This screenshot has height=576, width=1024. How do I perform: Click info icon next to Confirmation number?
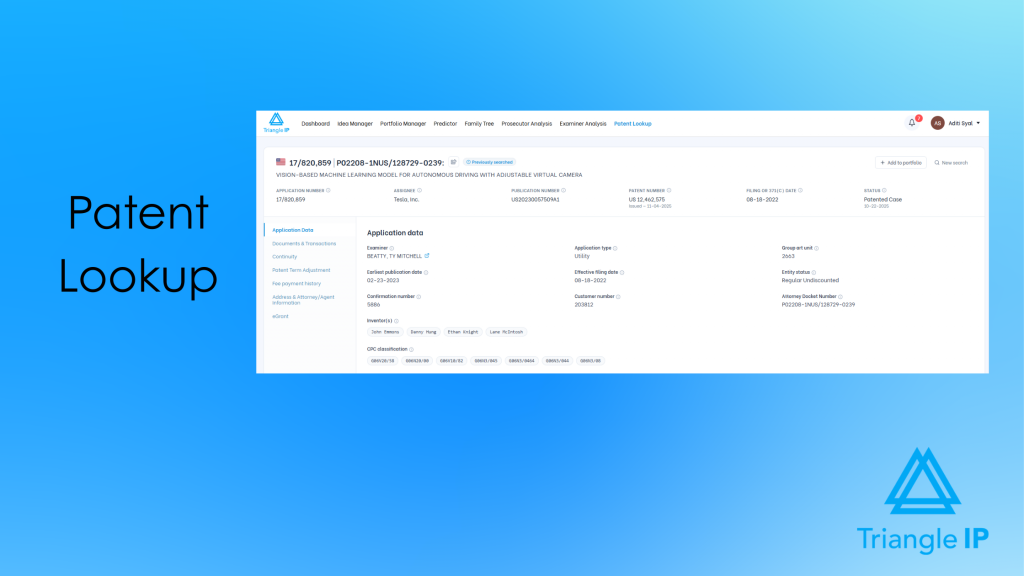(419, 296)
